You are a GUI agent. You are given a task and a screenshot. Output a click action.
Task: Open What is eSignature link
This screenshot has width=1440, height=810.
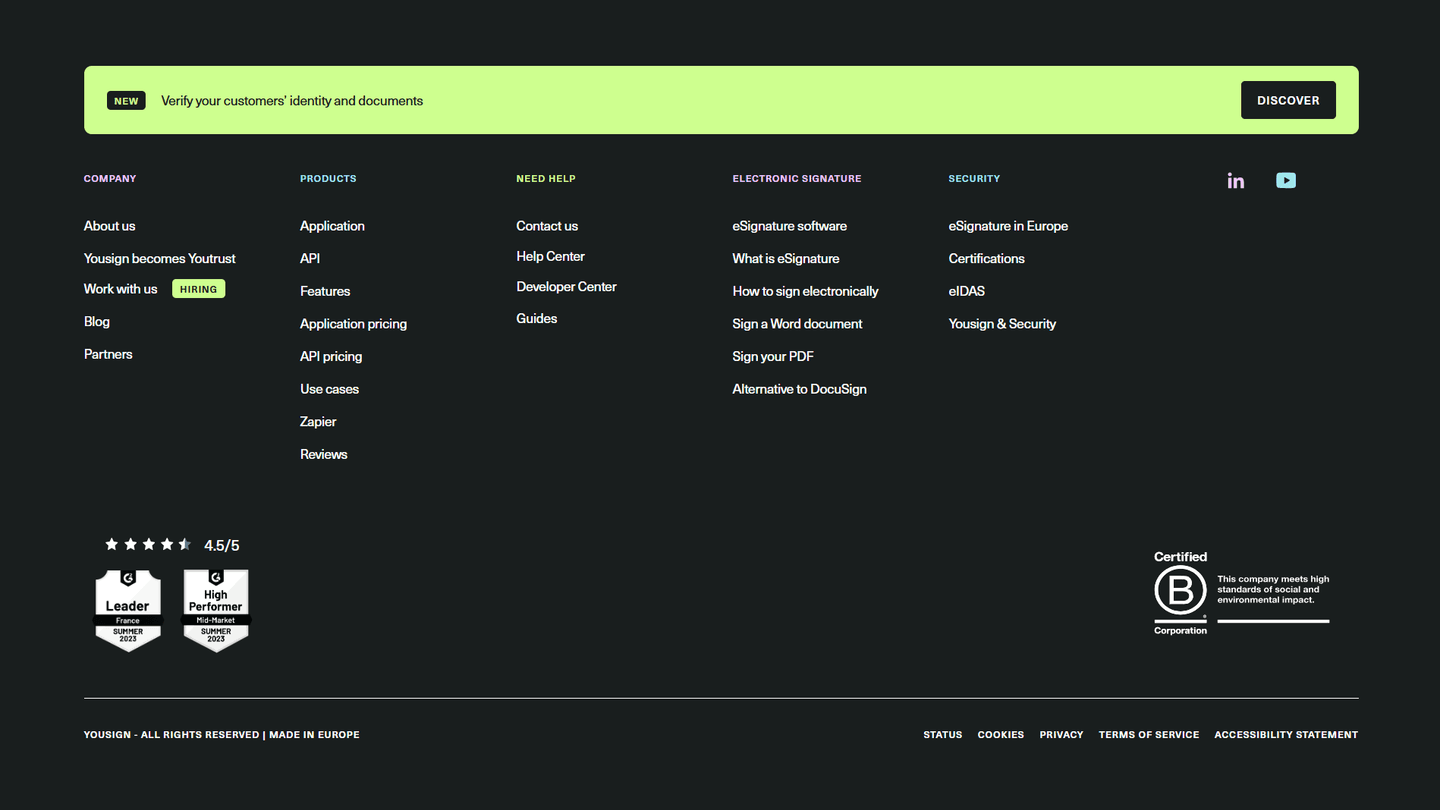[x=786, y=258]
